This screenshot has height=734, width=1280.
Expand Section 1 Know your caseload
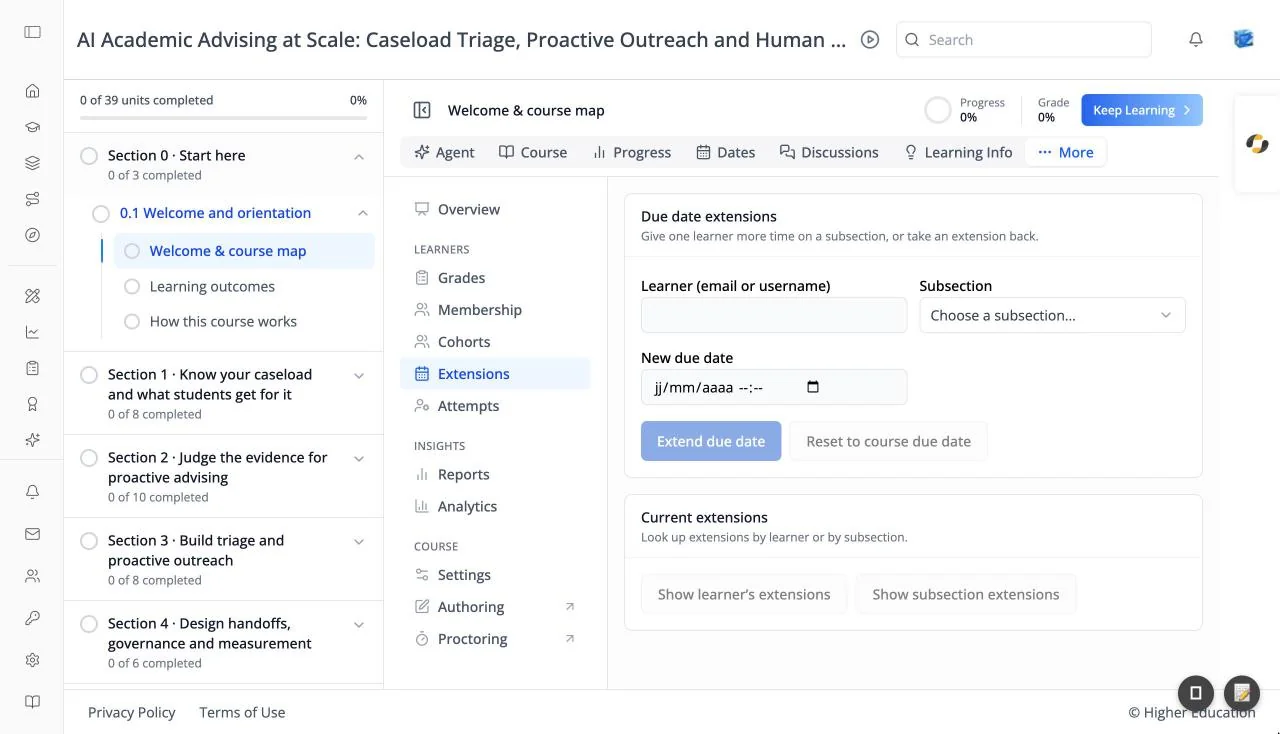(359, 375)
